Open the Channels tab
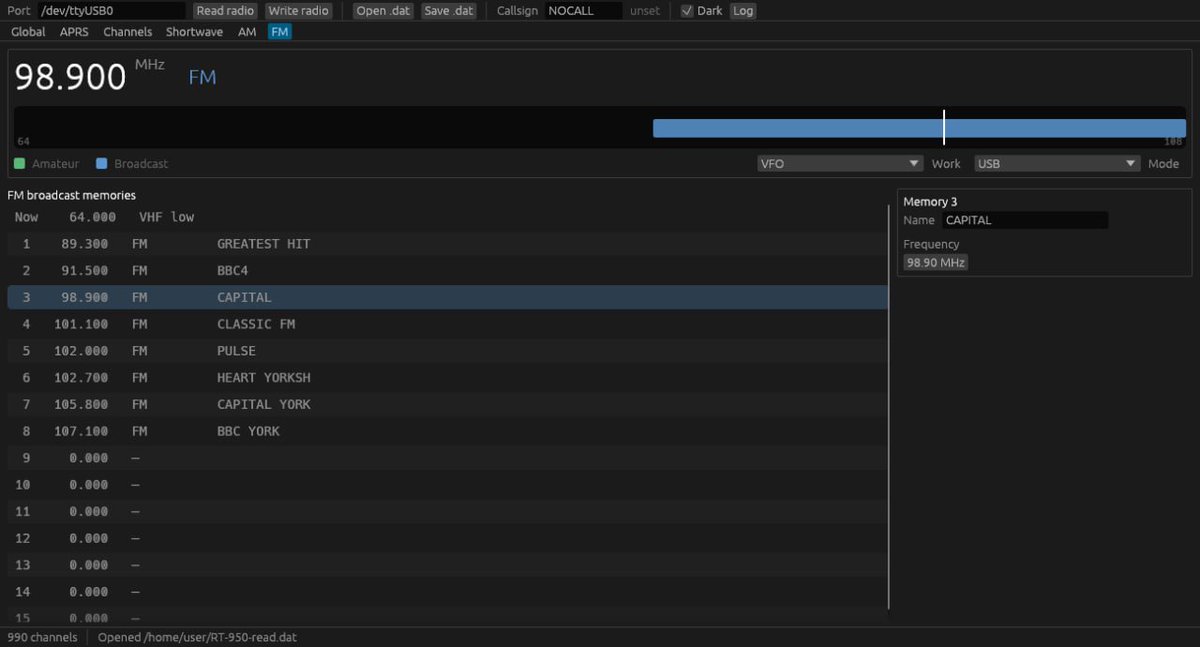 click(128, 32)
